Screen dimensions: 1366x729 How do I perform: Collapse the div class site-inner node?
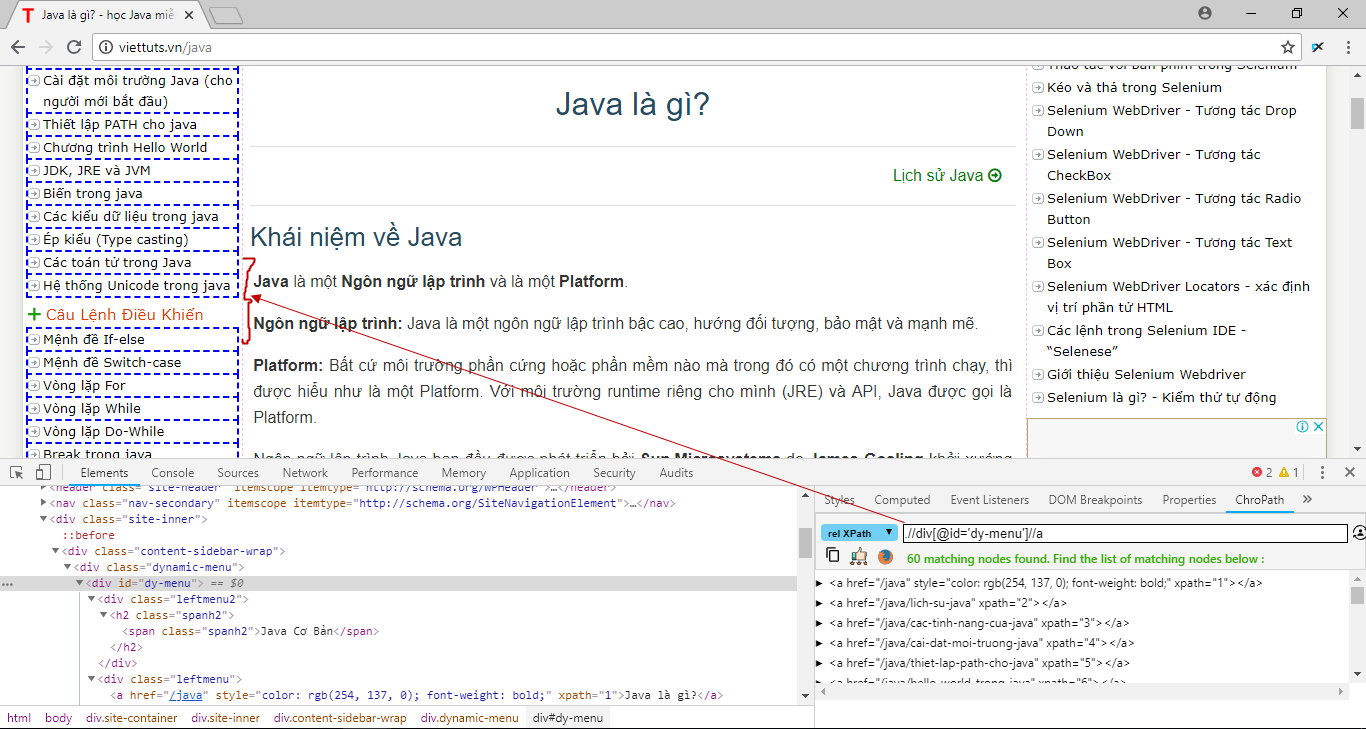[x=43, y=519]
